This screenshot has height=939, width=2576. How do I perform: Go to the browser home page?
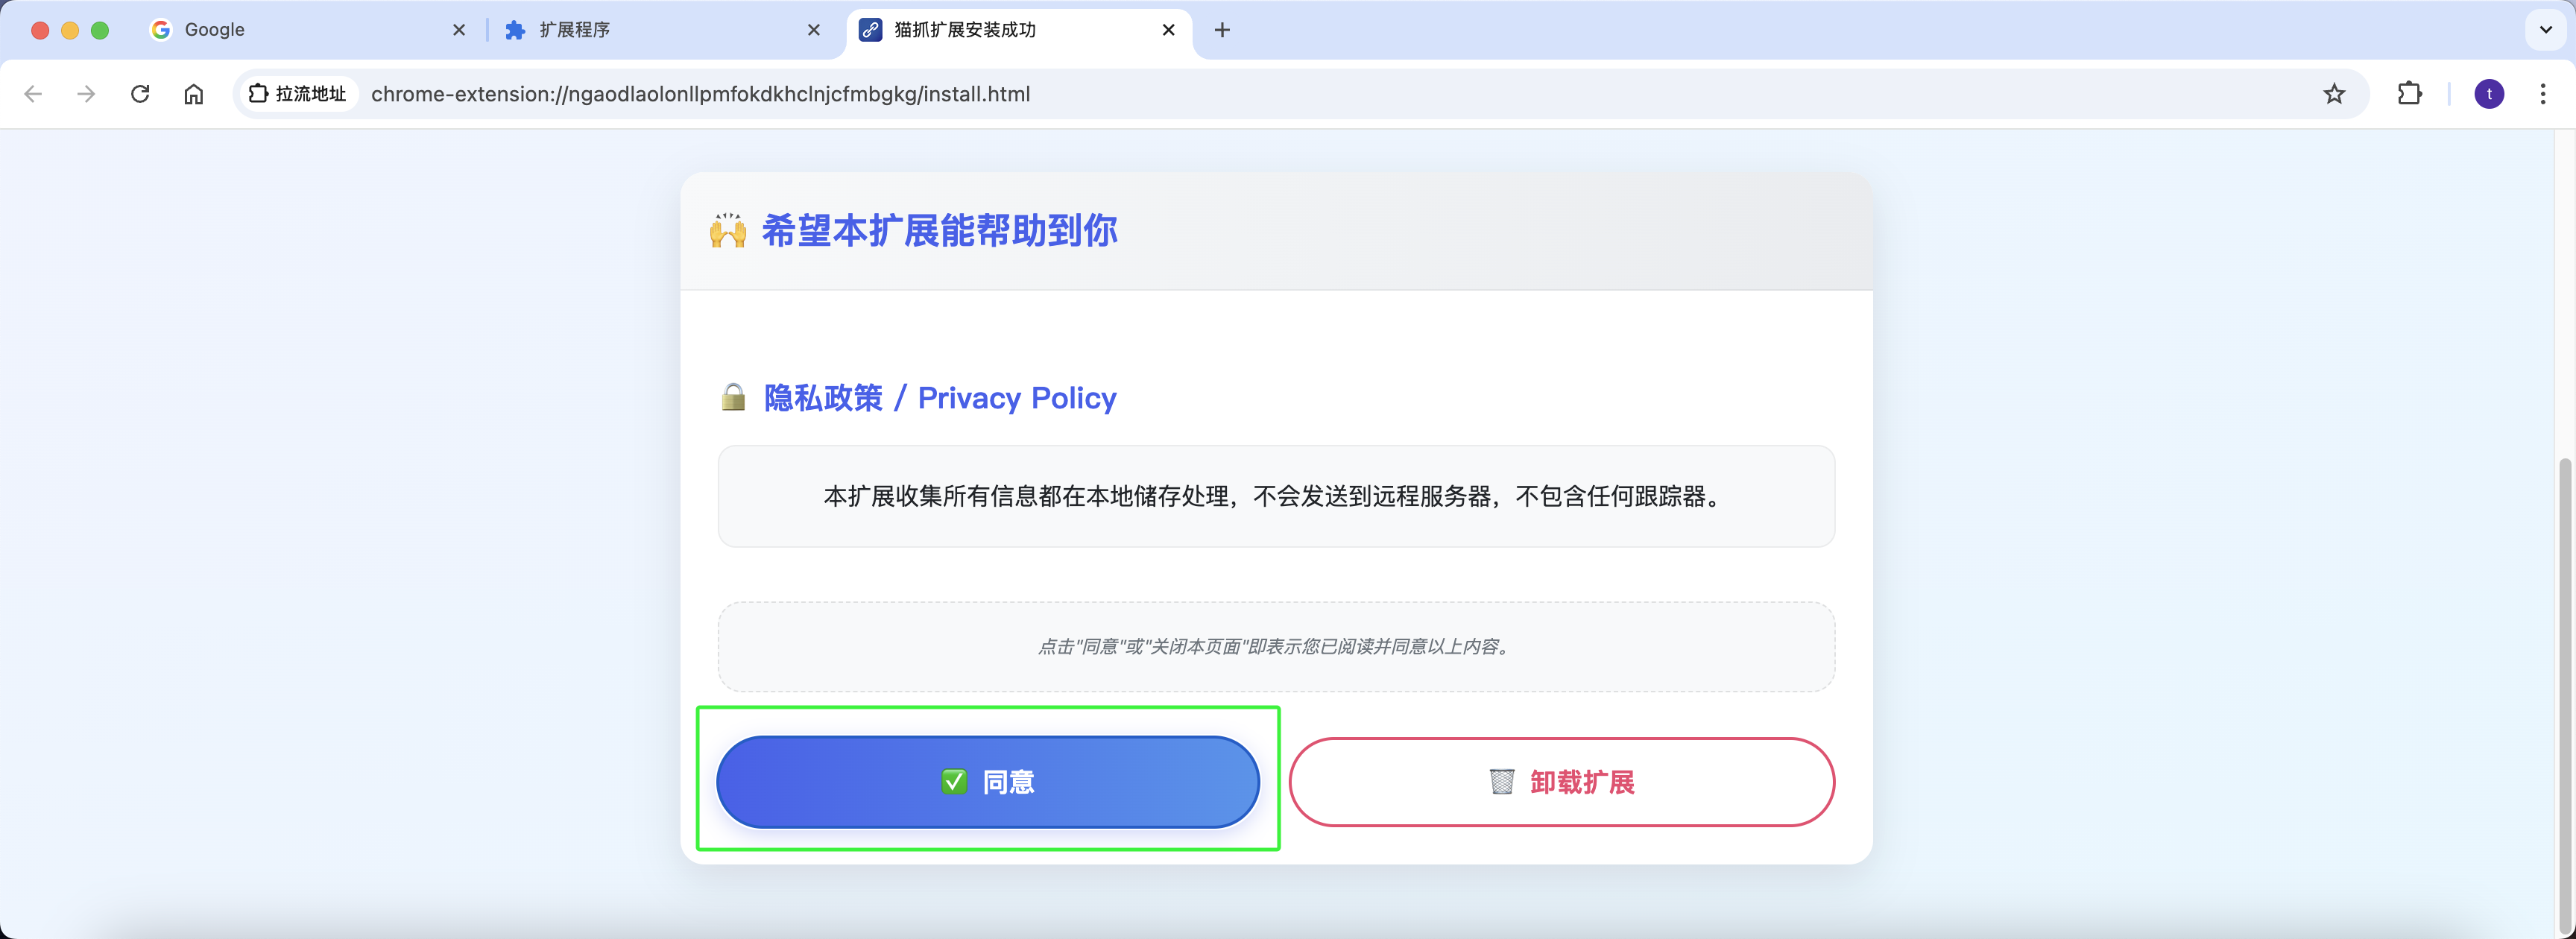pos(194,94)
